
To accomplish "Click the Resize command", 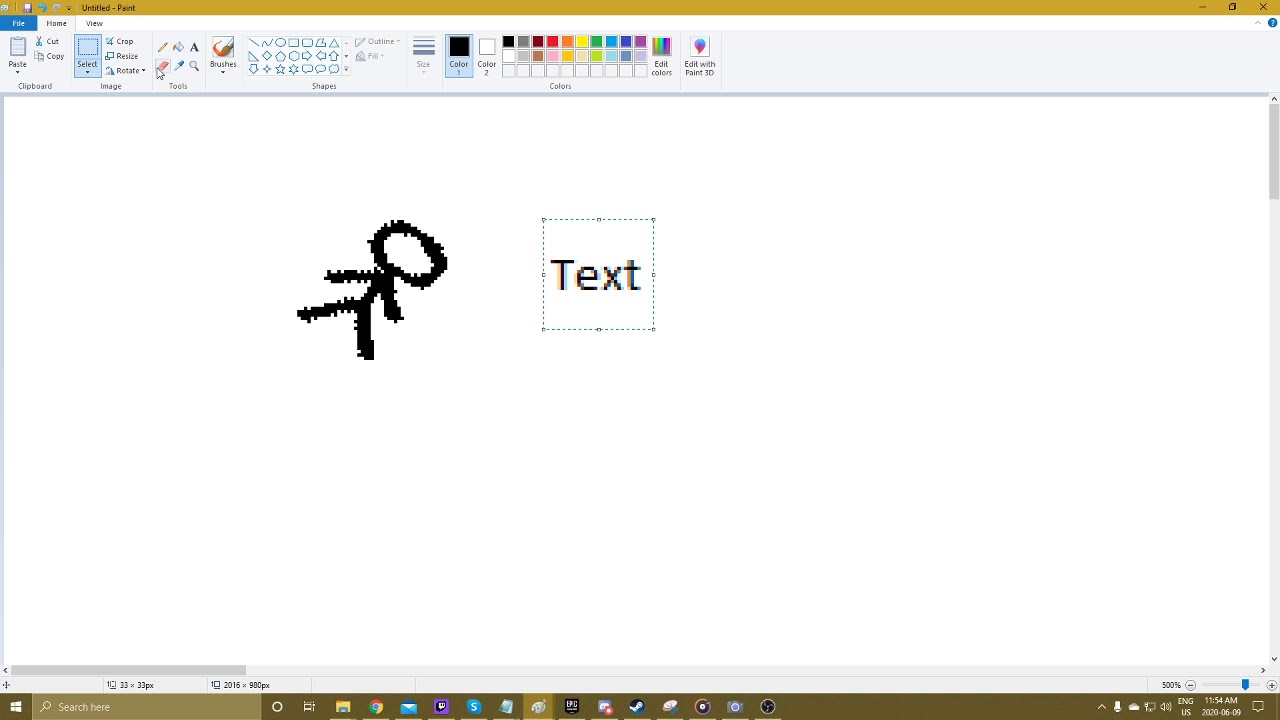I will pyautogui.click(x=122, y=56).
